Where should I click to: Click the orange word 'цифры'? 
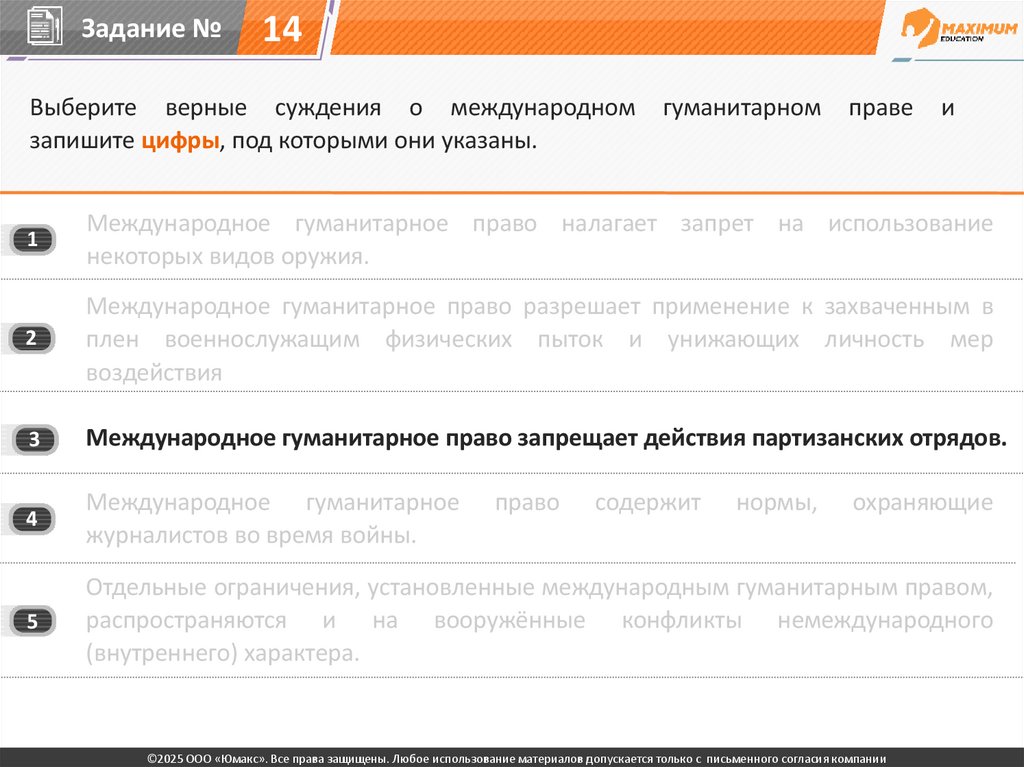click(x=180, y=140)
